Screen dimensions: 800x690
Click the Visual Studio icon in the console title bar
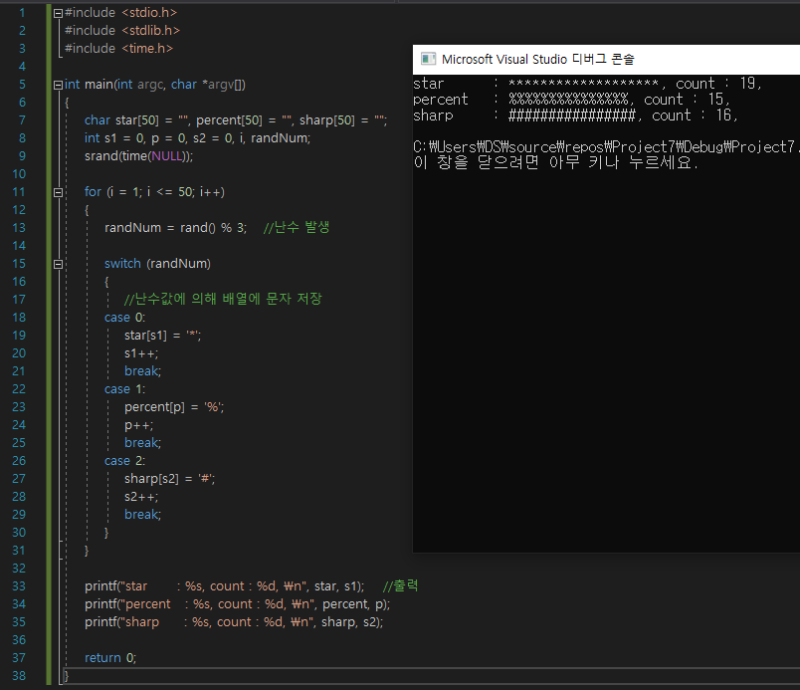coord(428,58)
